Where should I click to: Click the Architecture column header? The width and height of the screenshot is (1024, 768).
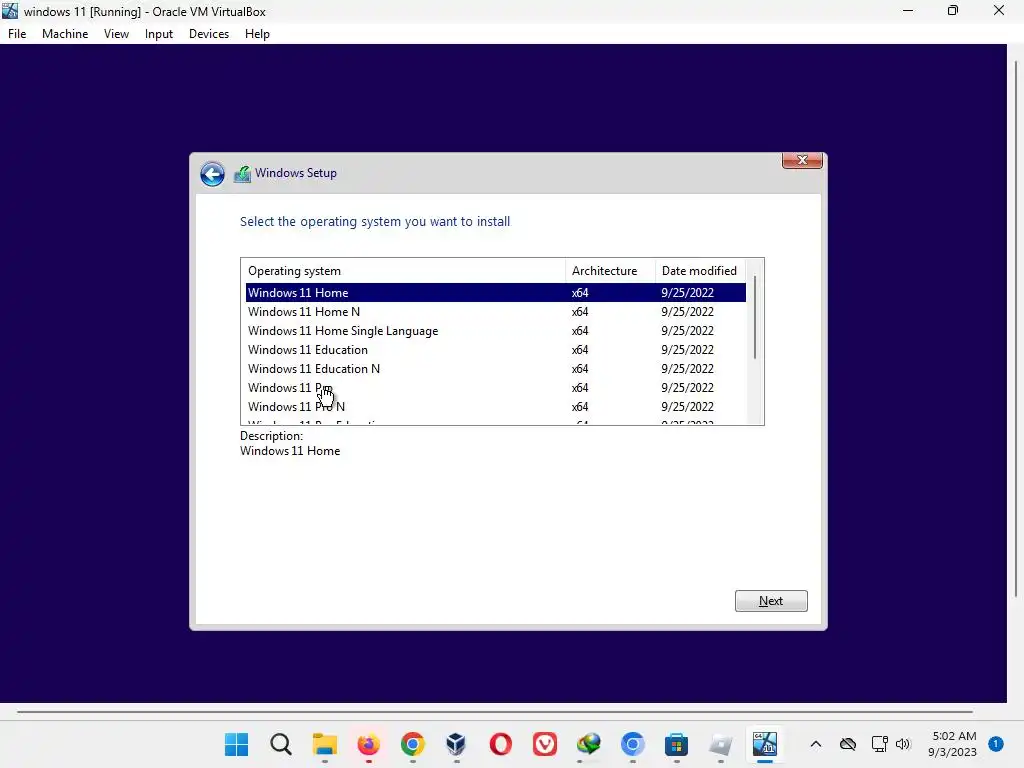coord(610,270)
